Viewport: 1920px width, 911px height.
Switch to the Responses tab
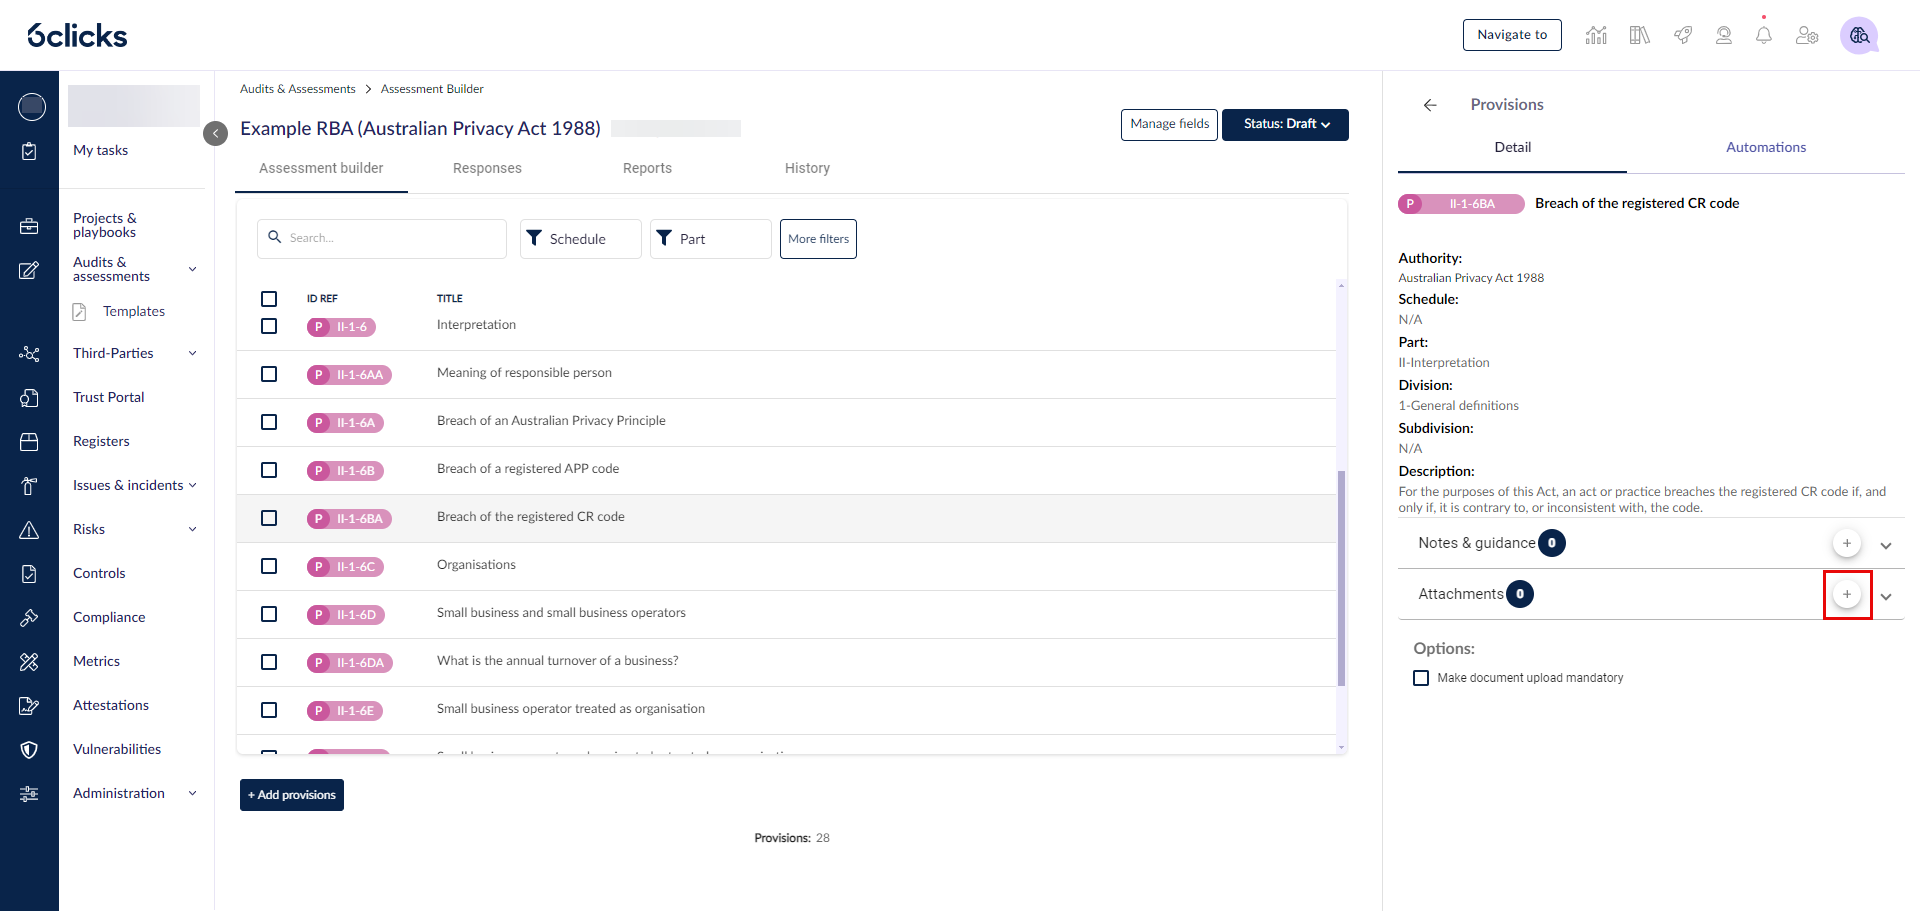tap(487, 168)
